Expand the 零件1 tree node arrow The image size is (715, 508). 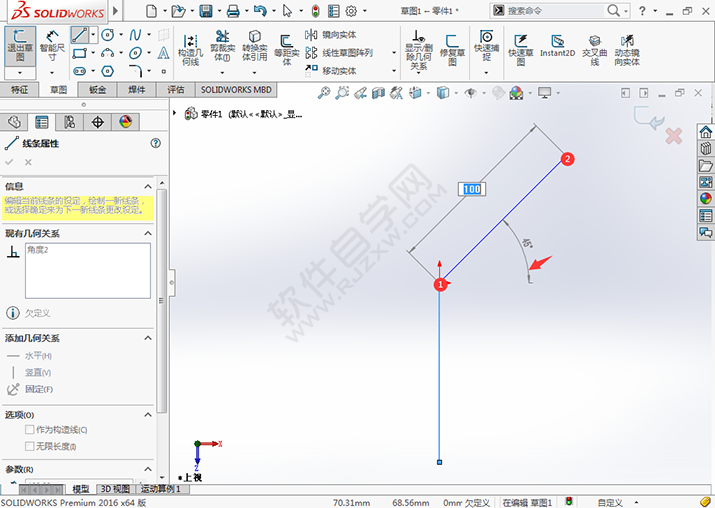pos(175,113)
